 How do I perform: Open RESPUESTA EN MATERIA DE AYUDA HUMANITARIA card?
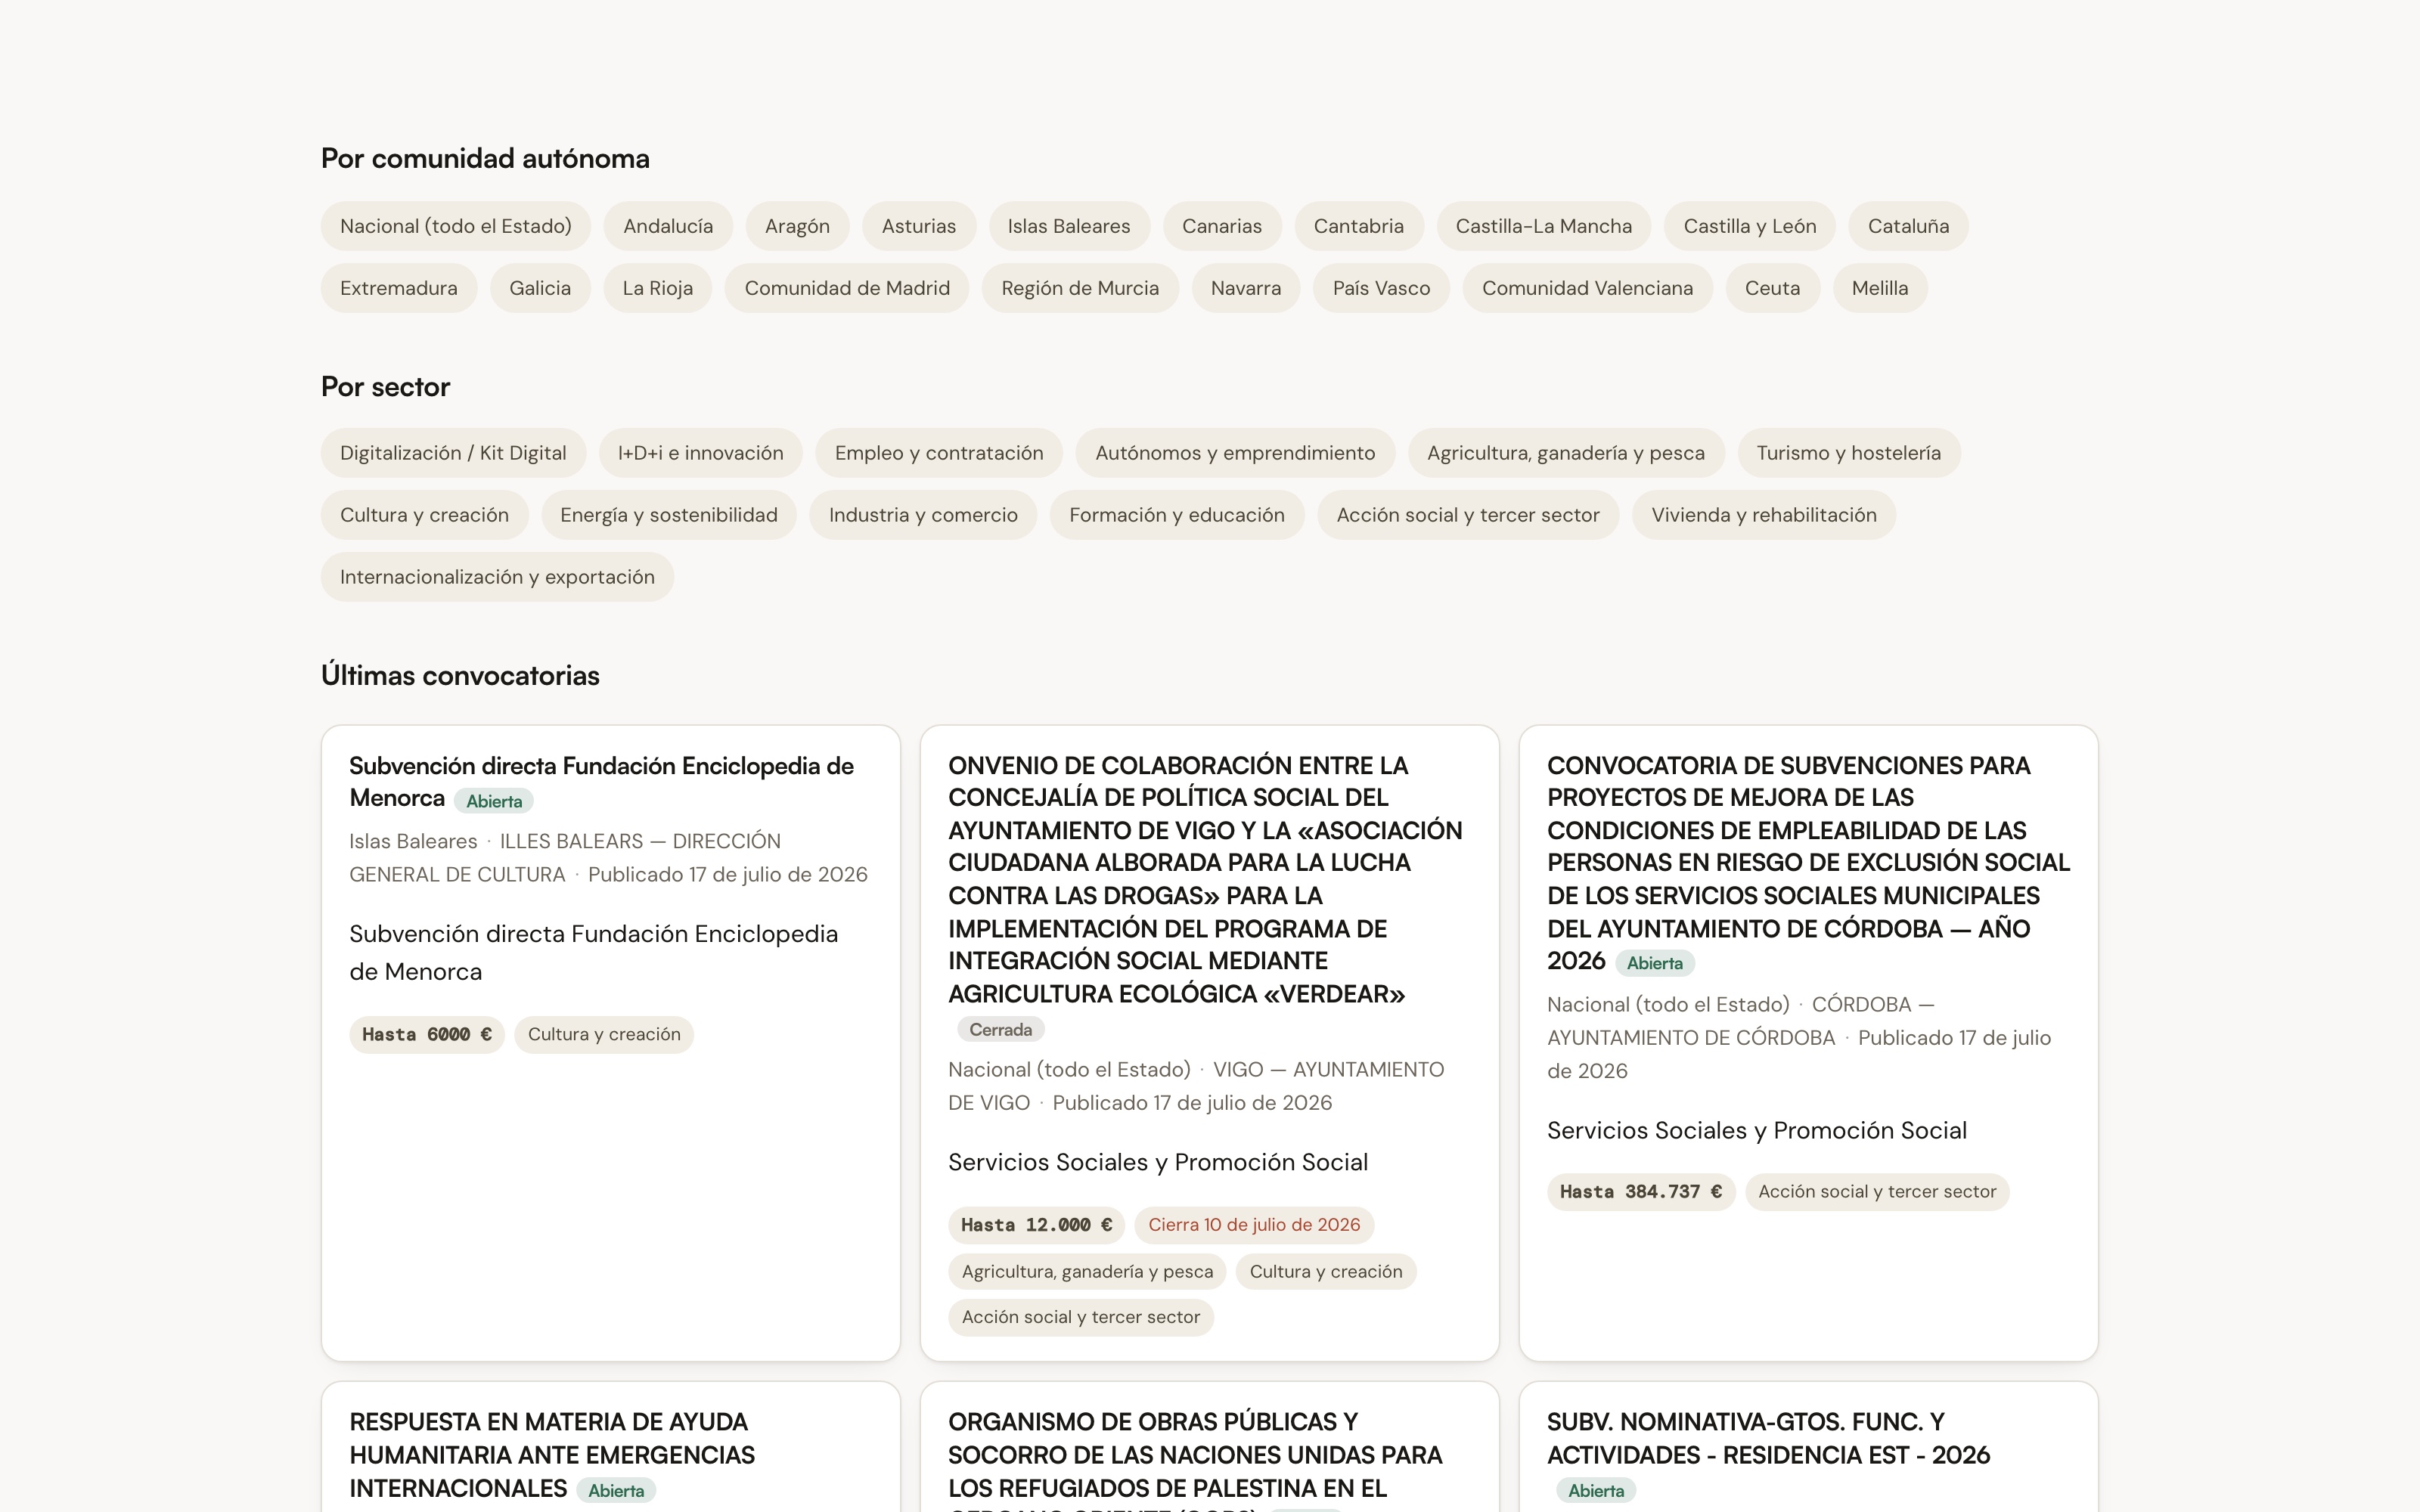552,1455
